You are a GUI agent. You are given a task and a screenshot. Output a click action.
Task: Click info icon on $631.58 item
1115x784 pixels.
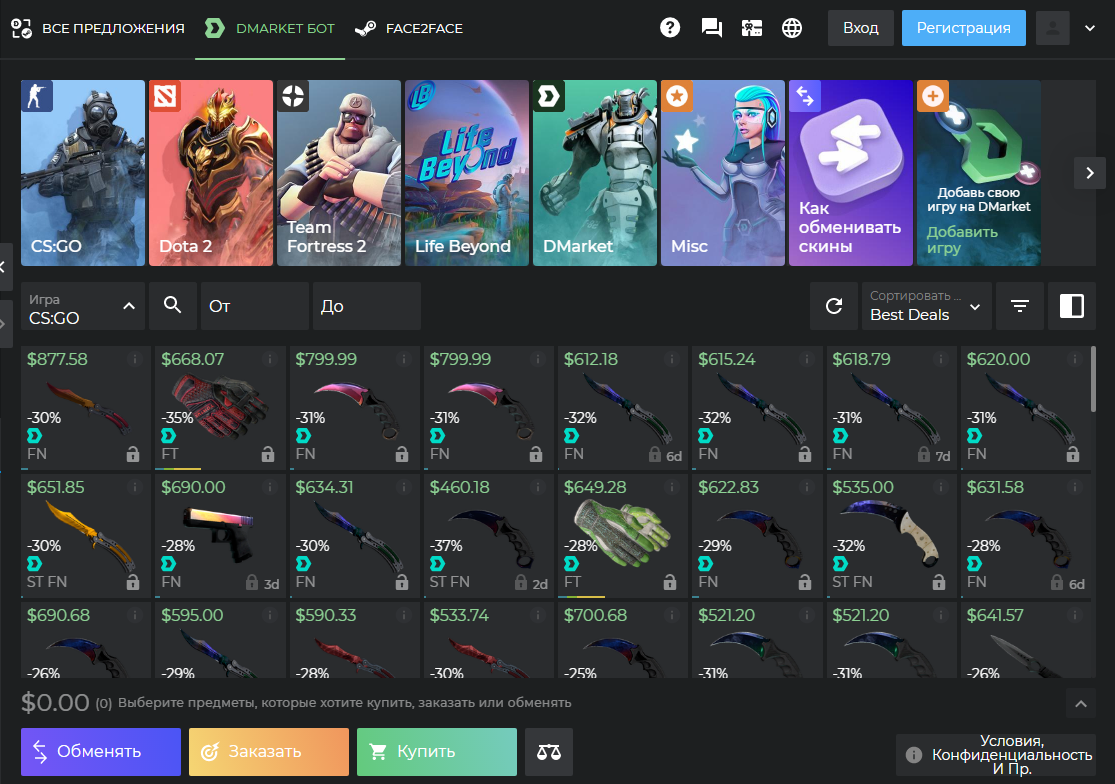point(1074,488)
